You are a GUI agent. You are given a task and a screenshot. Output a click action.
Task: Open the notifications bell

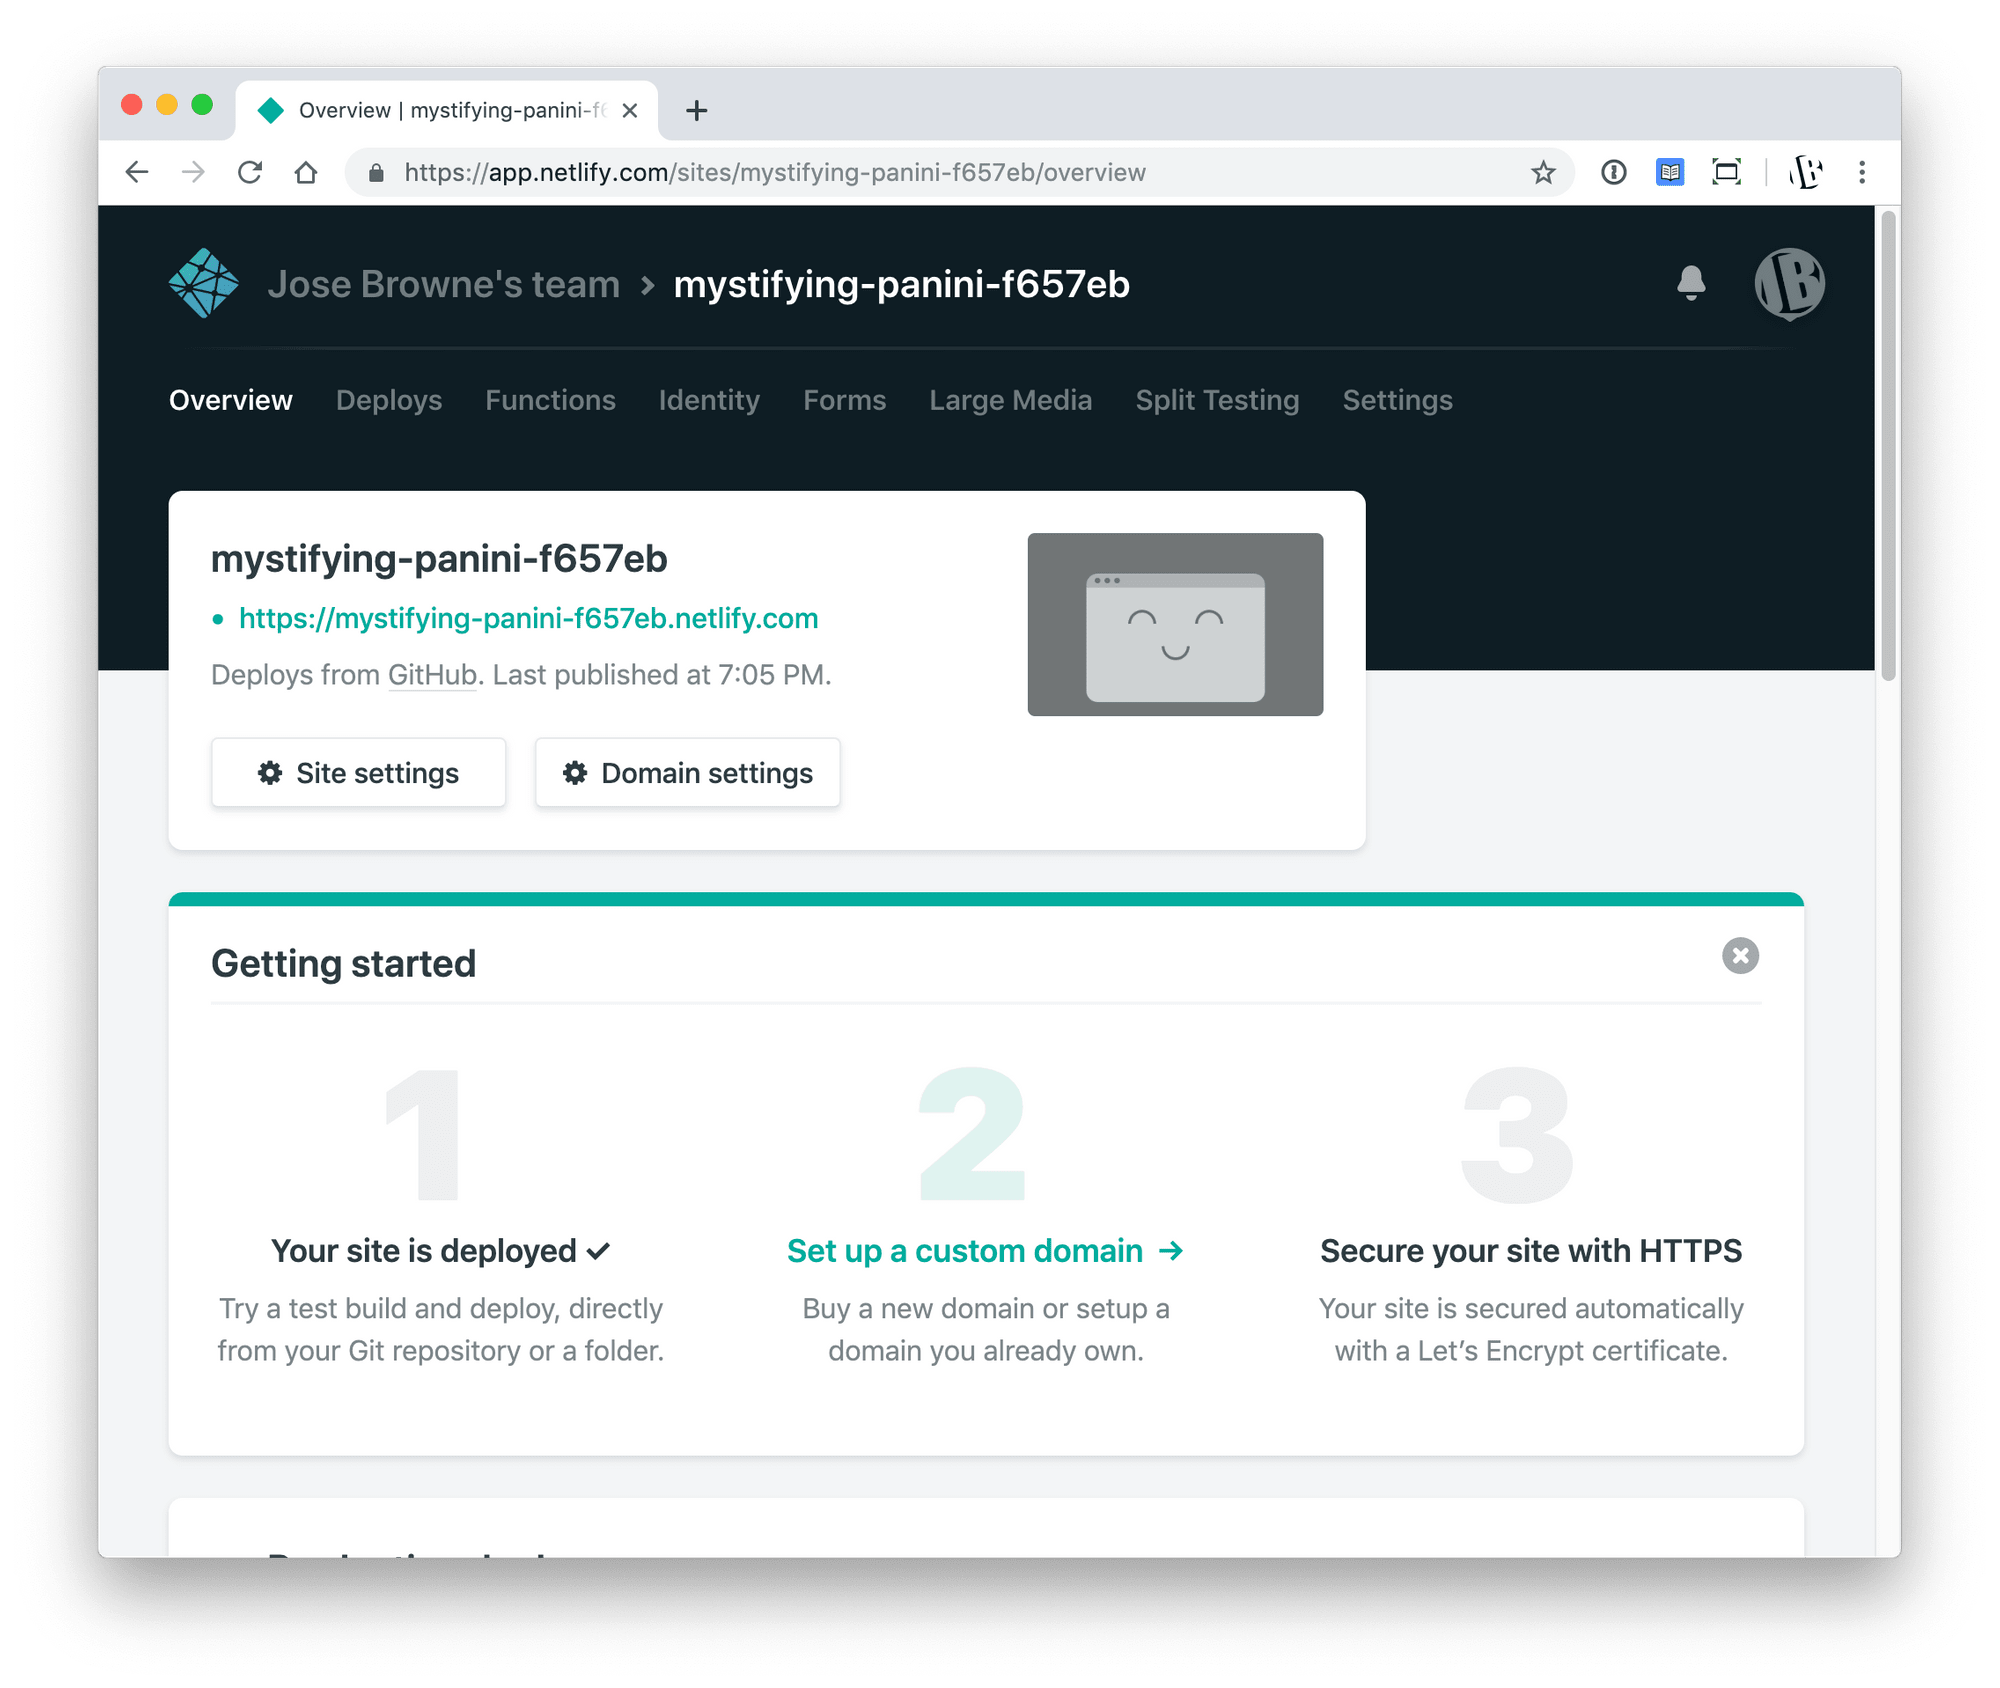pyautogui.click(x=1691, y=284)
